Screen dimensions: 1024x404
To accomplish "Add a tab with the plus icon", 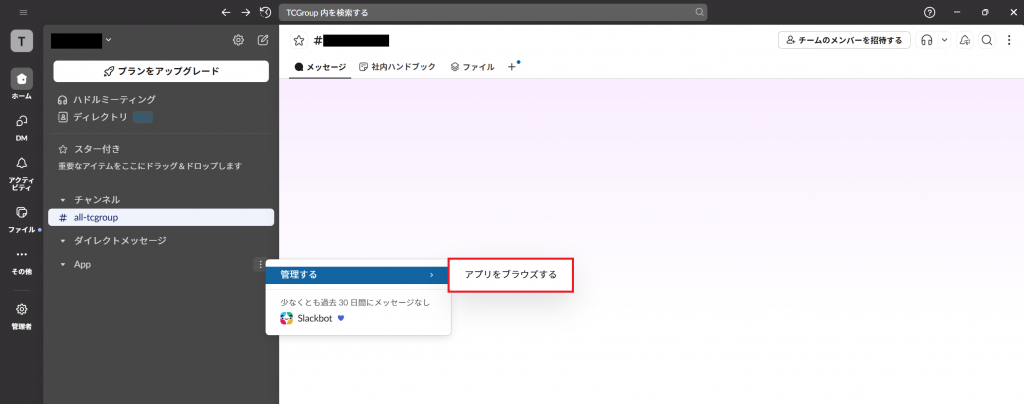I will [x=511, y=67].
